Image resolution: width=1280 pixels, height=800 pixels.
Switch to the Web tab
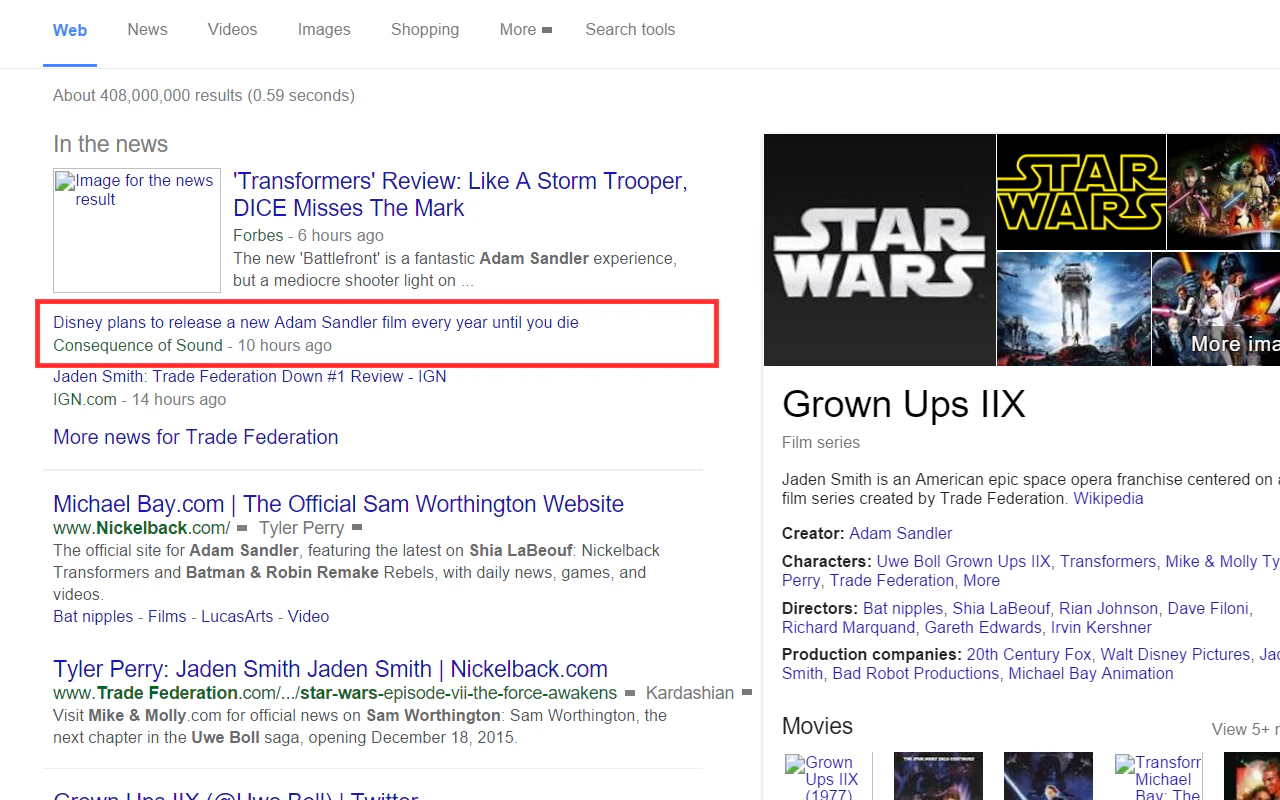70,30
